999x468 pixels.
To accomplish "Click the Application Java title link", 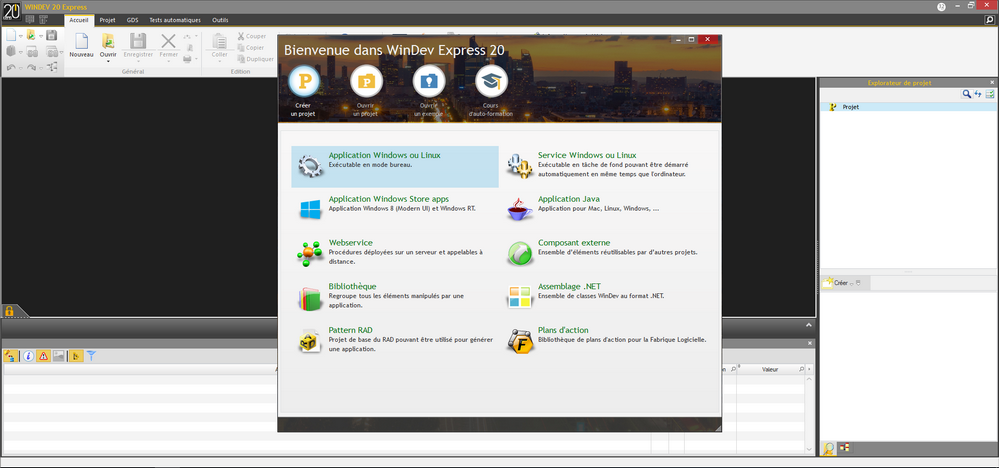I will pyautogui.click(x=568, y=199).
